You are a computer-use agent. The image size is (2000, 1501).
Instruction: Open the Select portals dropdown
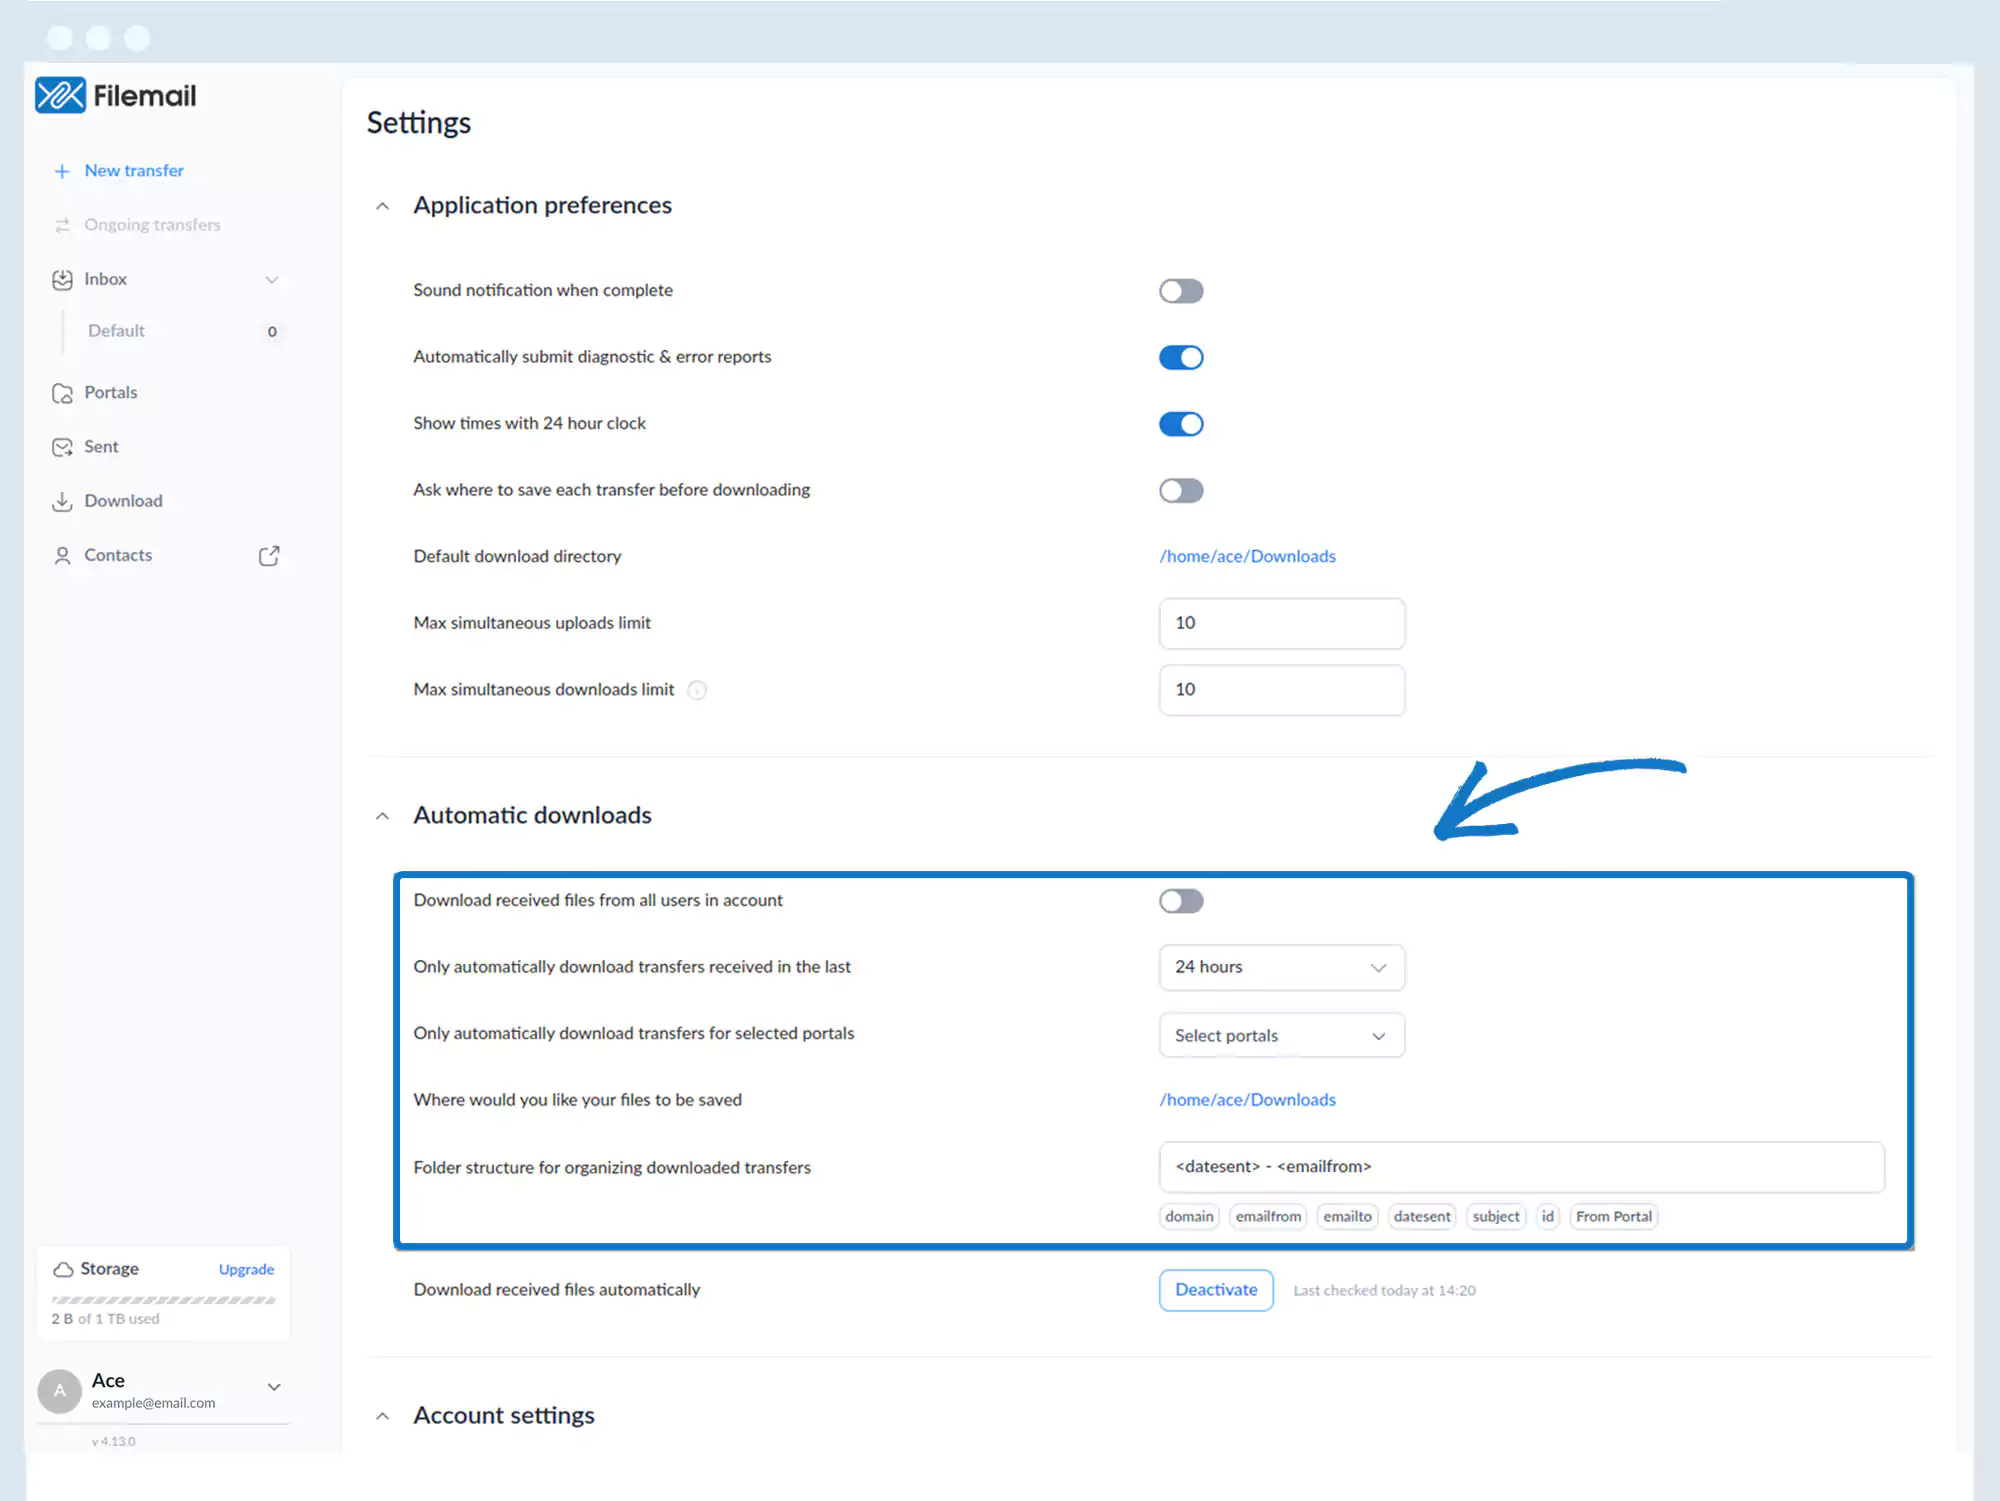(1281, 1035)
